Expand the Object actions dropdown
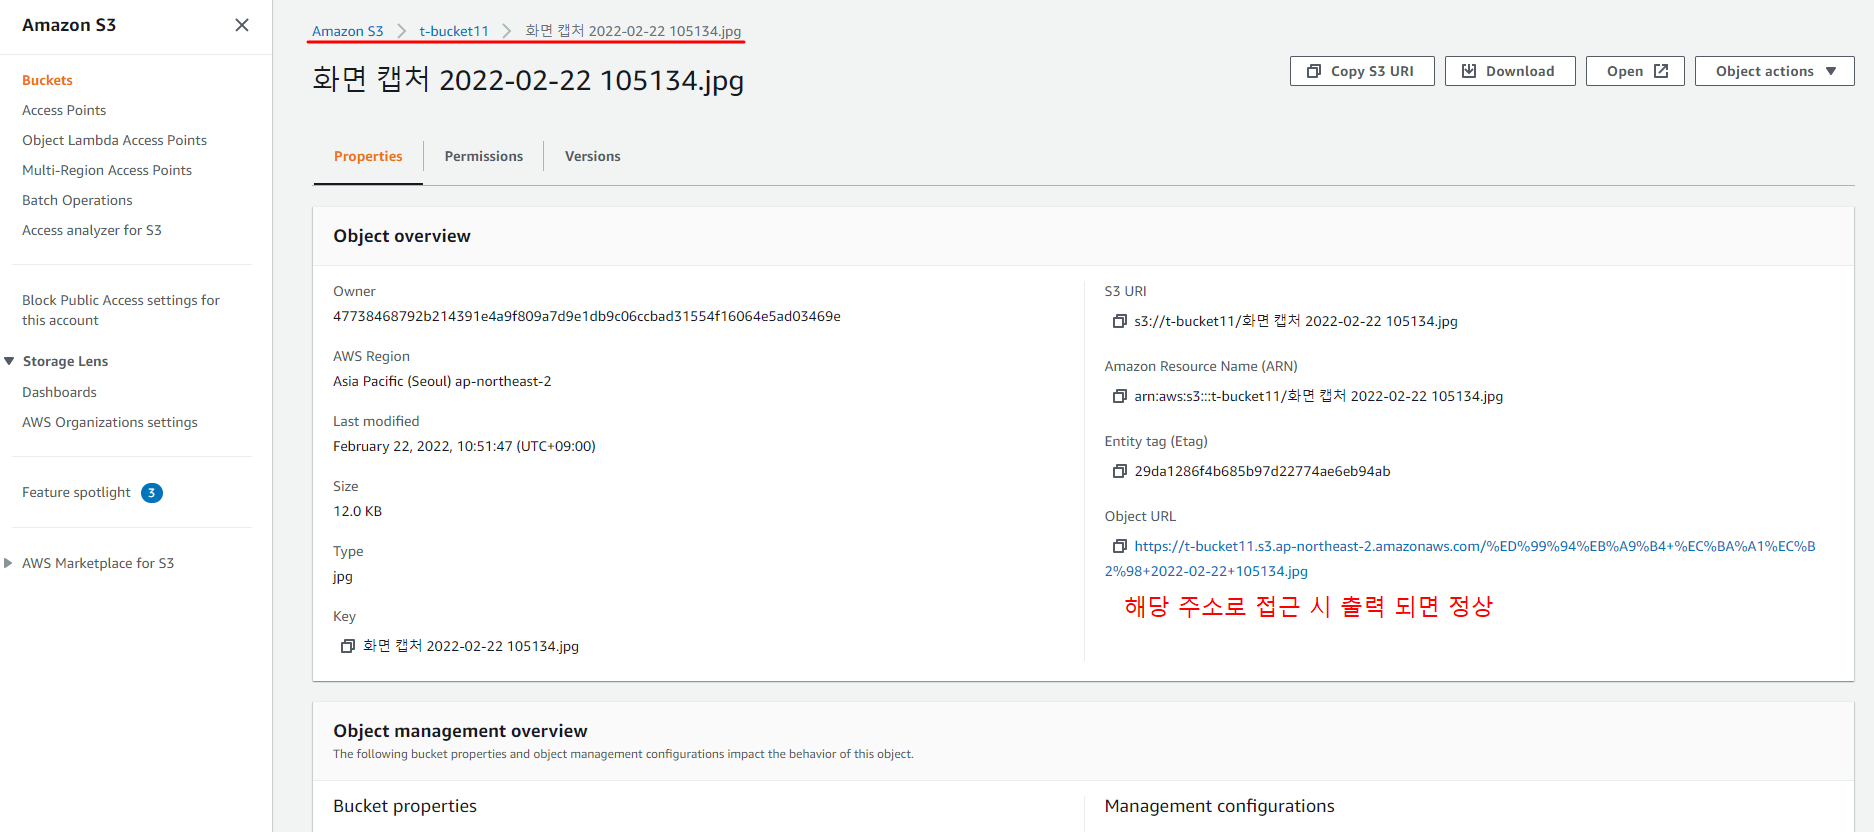Image resolution: width=1874 pixels, height=832 pixels. click(x=1775, y=71)
